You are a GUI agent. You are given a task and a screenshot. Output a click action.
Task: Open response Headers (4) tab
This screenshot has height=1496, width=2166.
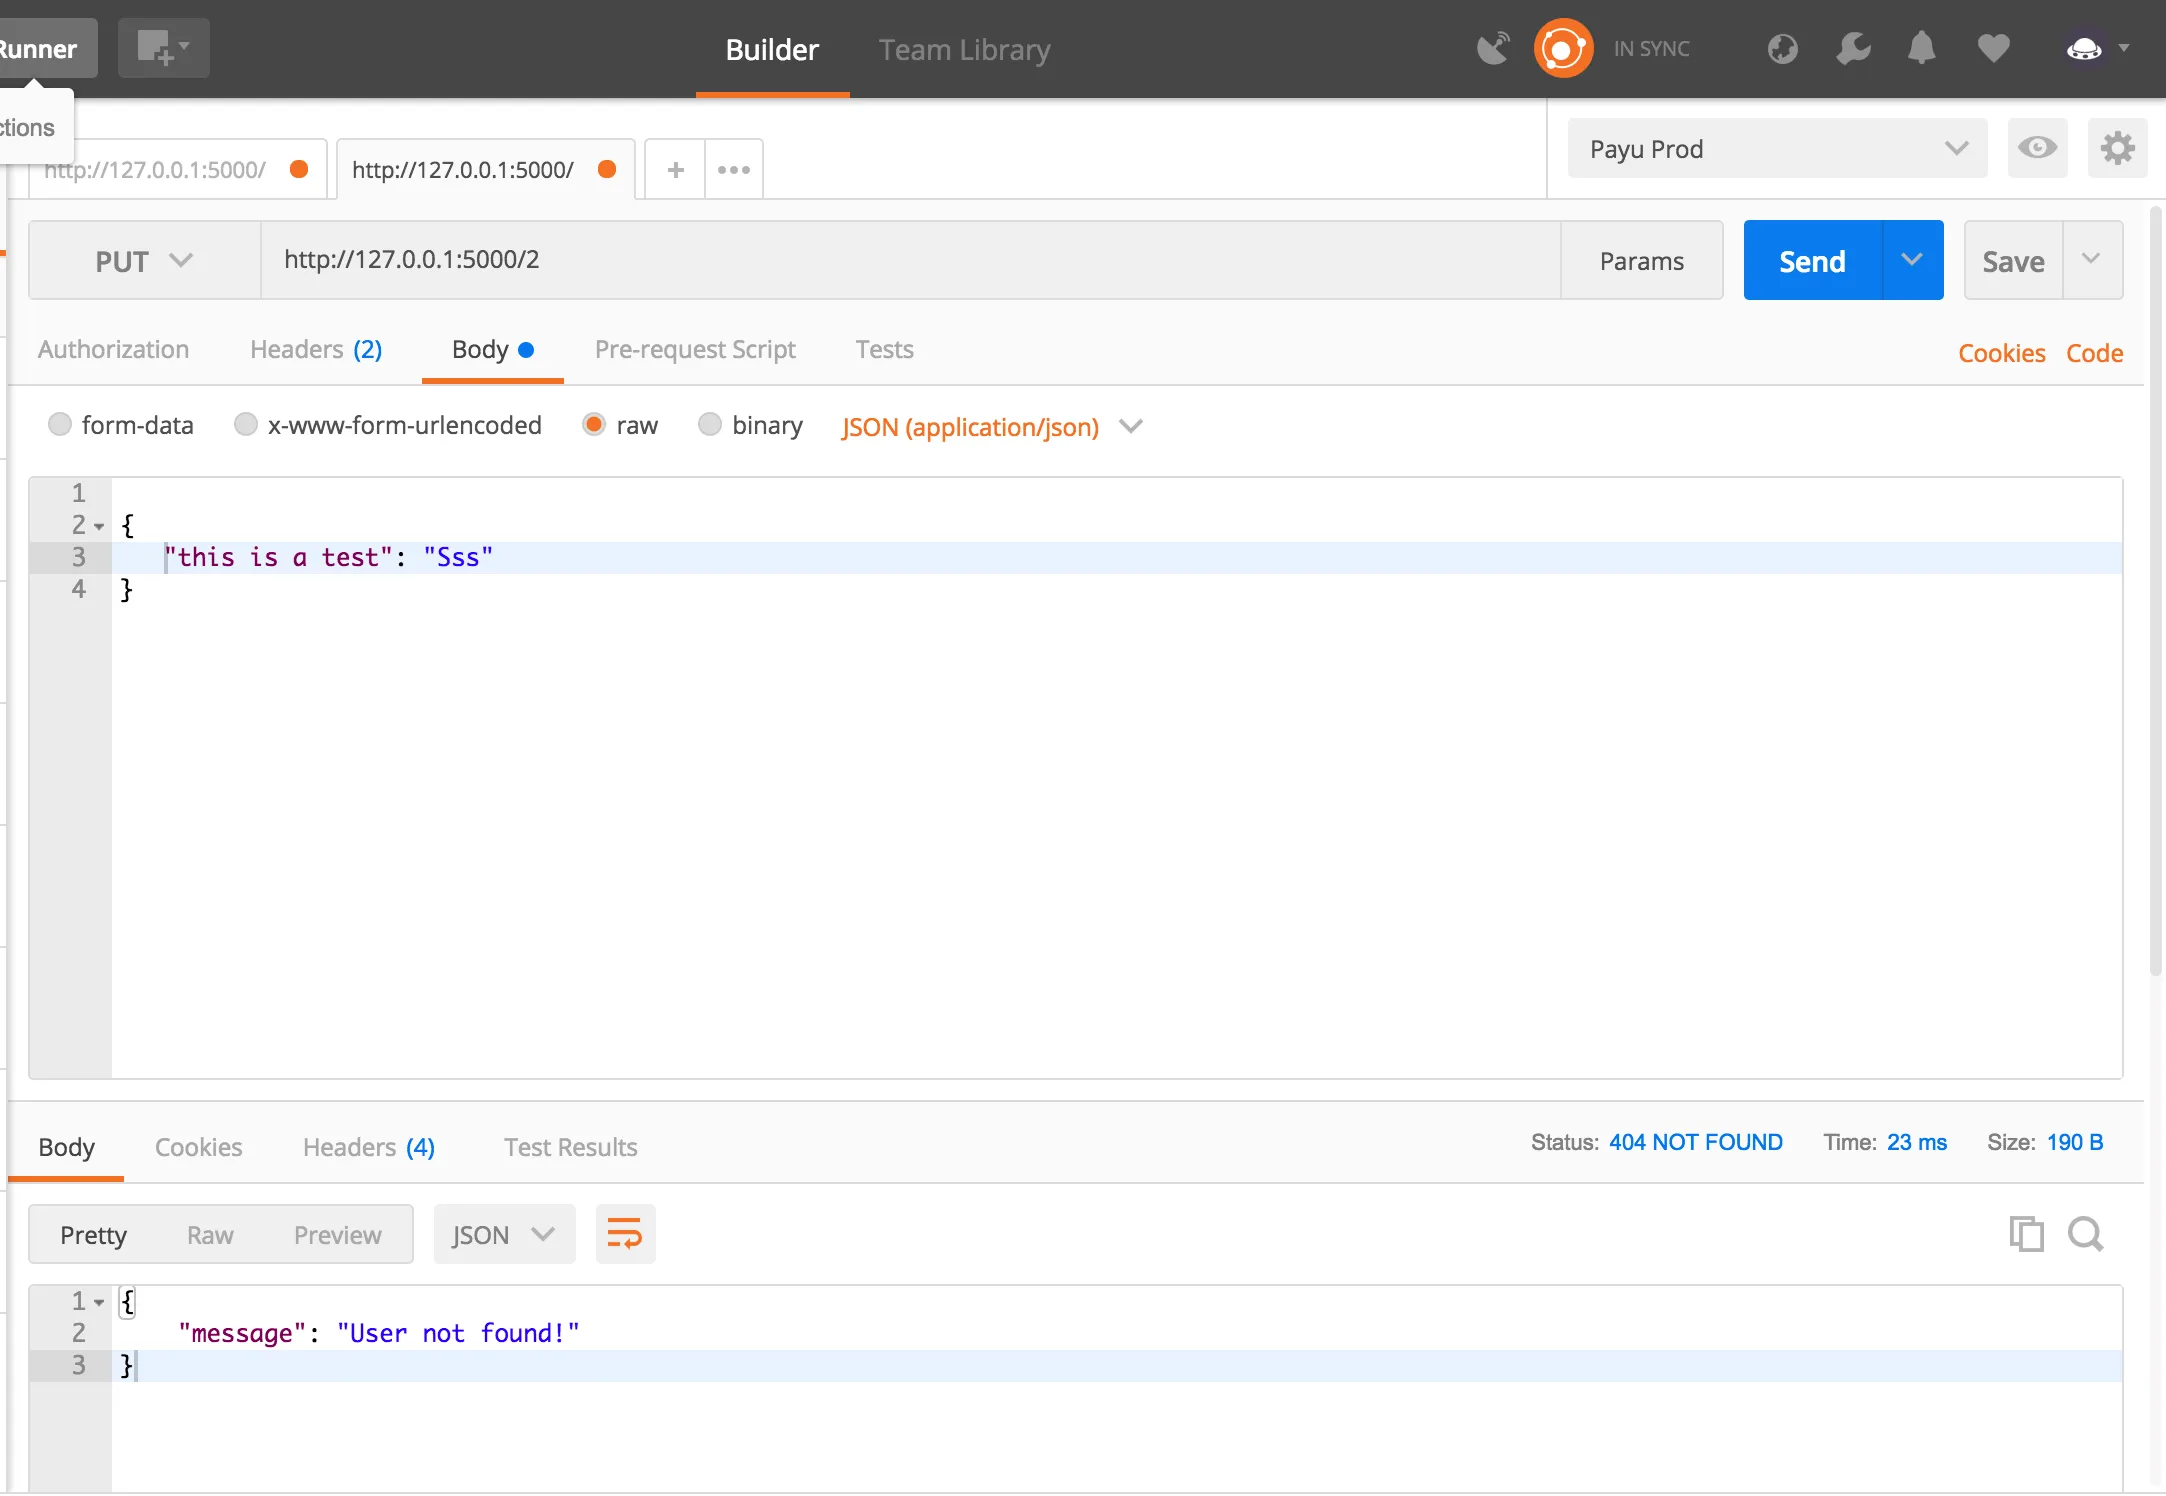(368, 1147)
